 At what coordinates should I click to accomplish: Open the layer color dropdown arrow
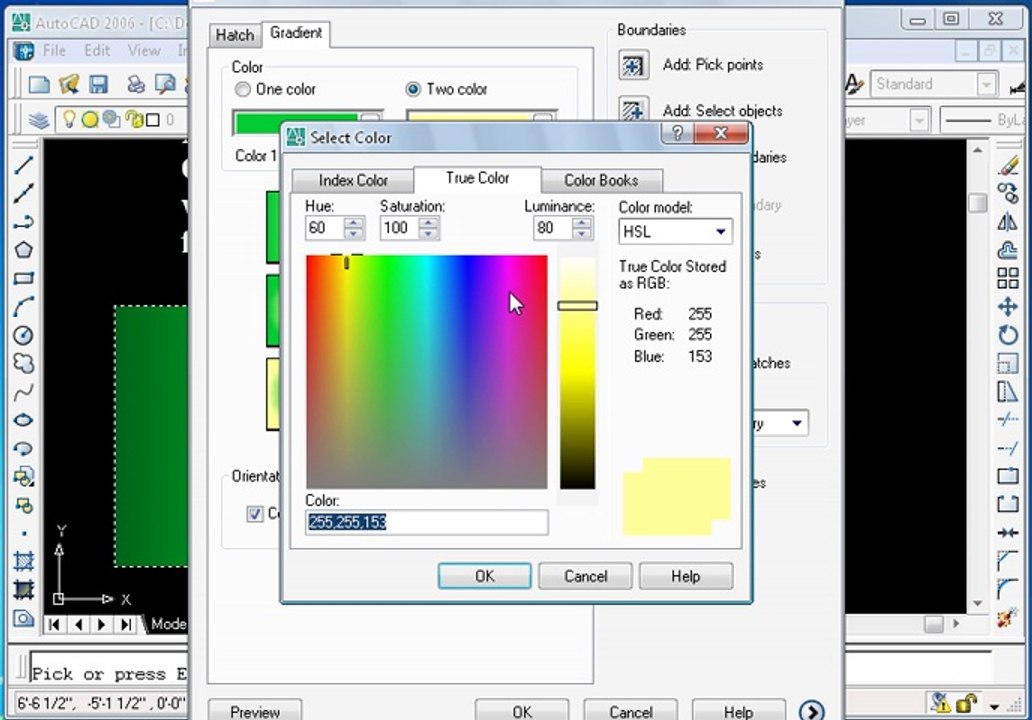pos(919,120)
